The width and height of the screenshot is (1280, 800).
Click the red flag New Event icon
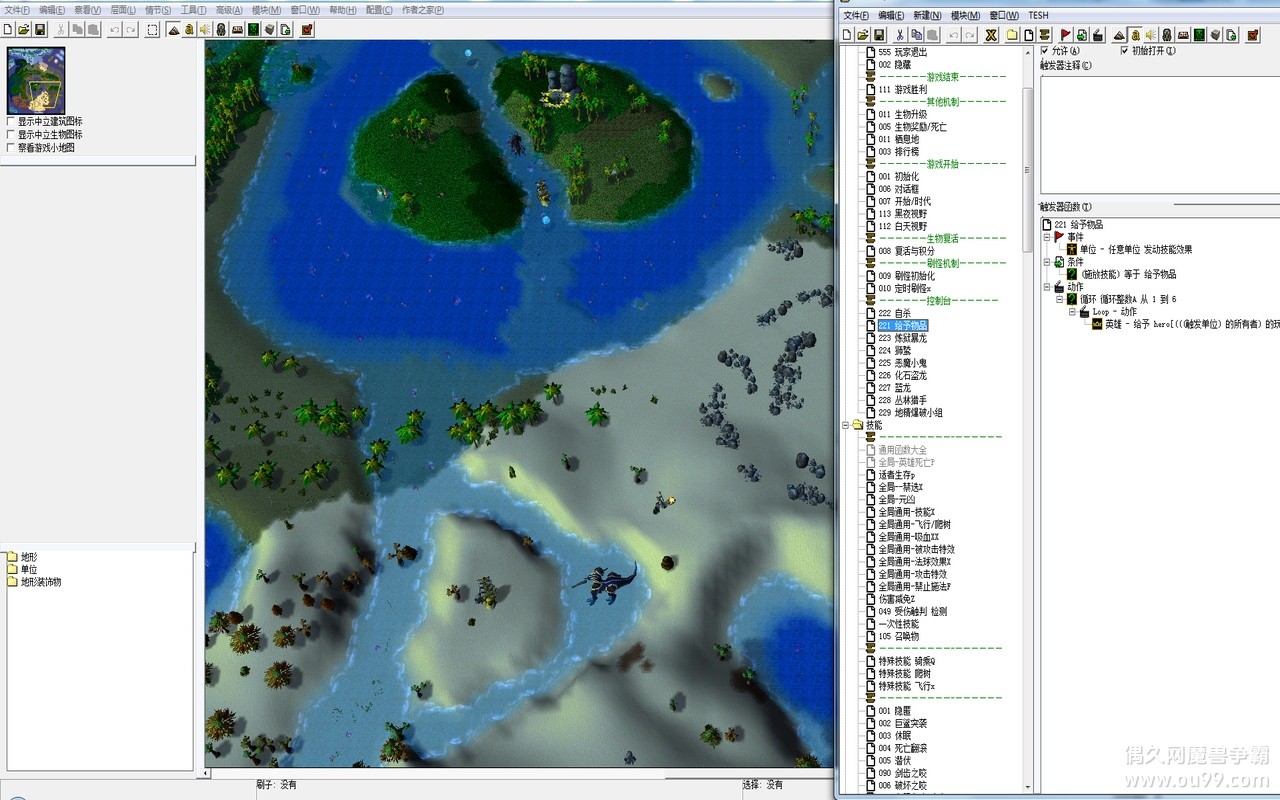click(1066, 35)
